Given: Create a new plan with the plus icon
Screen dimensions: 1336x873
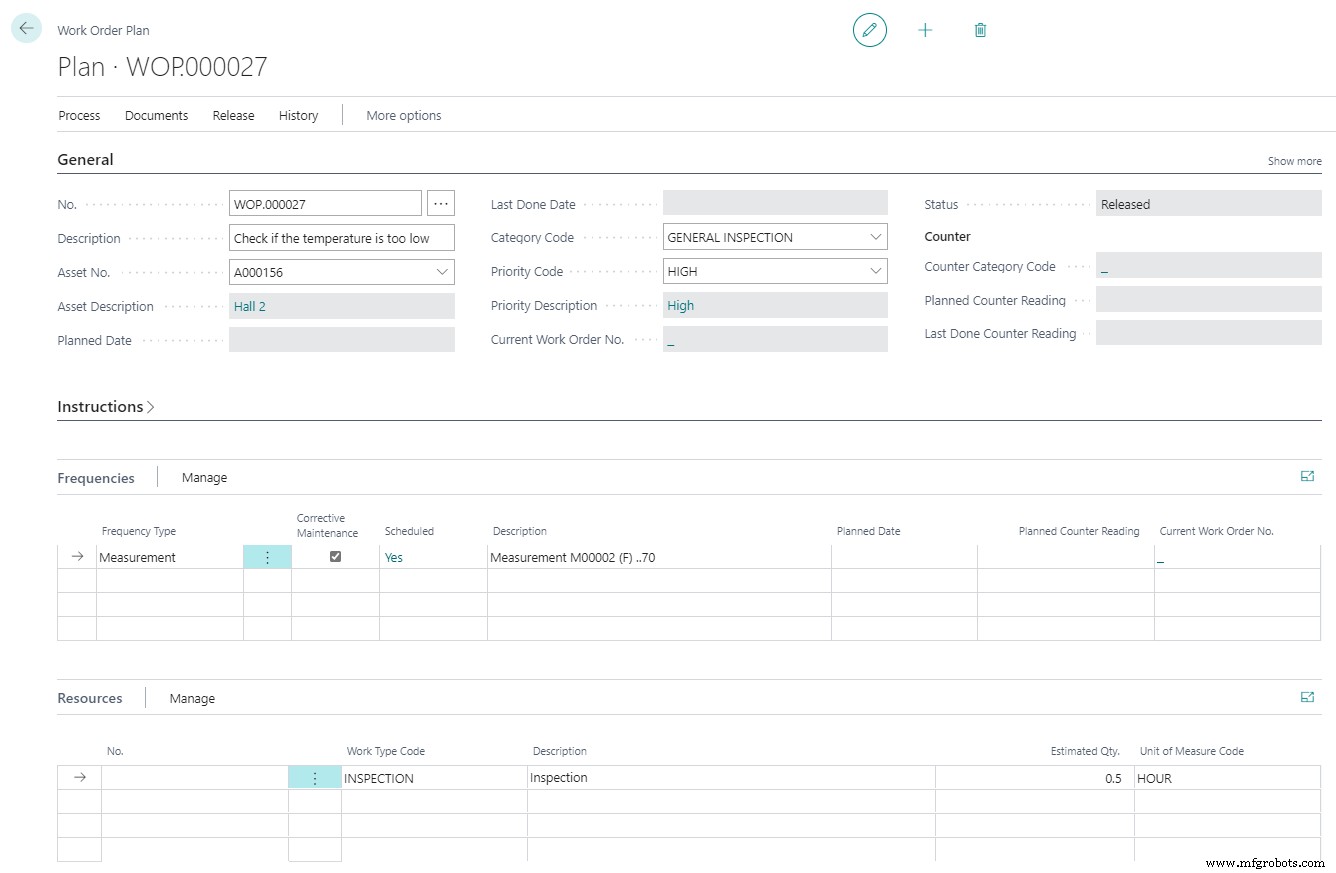Looking at the screenshot, I should point(925,29).
